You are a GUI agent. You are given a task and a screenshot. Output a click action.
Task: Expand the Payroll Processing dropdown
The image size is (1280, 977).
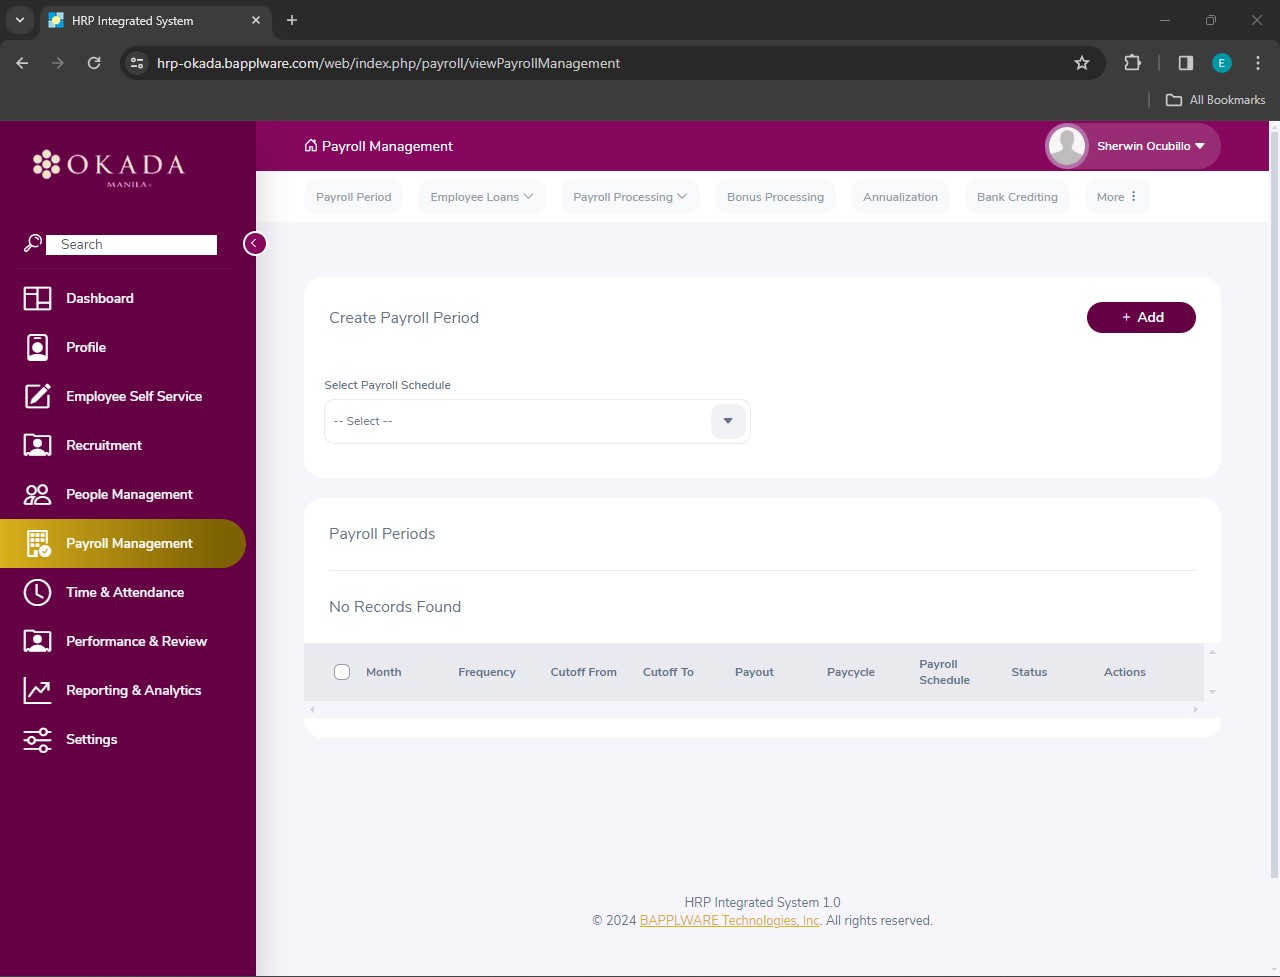pyautogui.click(x=629, y=197)
